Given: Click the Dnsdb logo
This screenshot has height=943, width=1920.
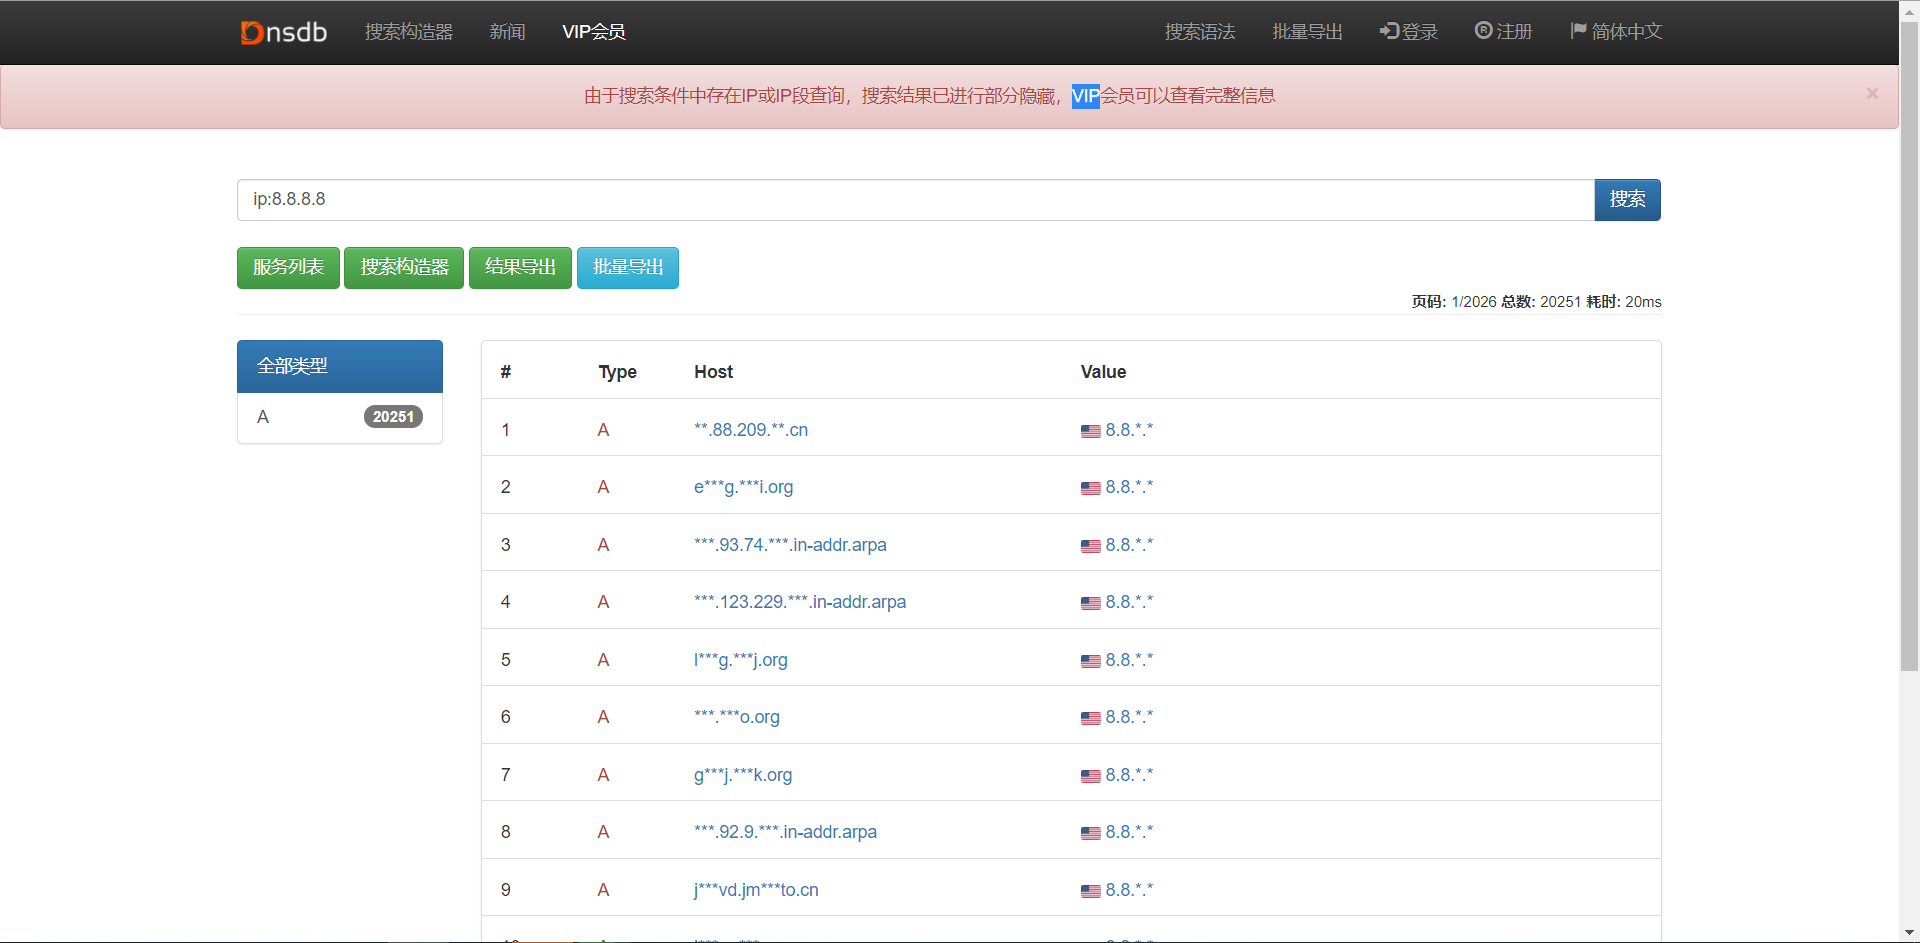Looking at the screenshot, I should coord(284,32).
